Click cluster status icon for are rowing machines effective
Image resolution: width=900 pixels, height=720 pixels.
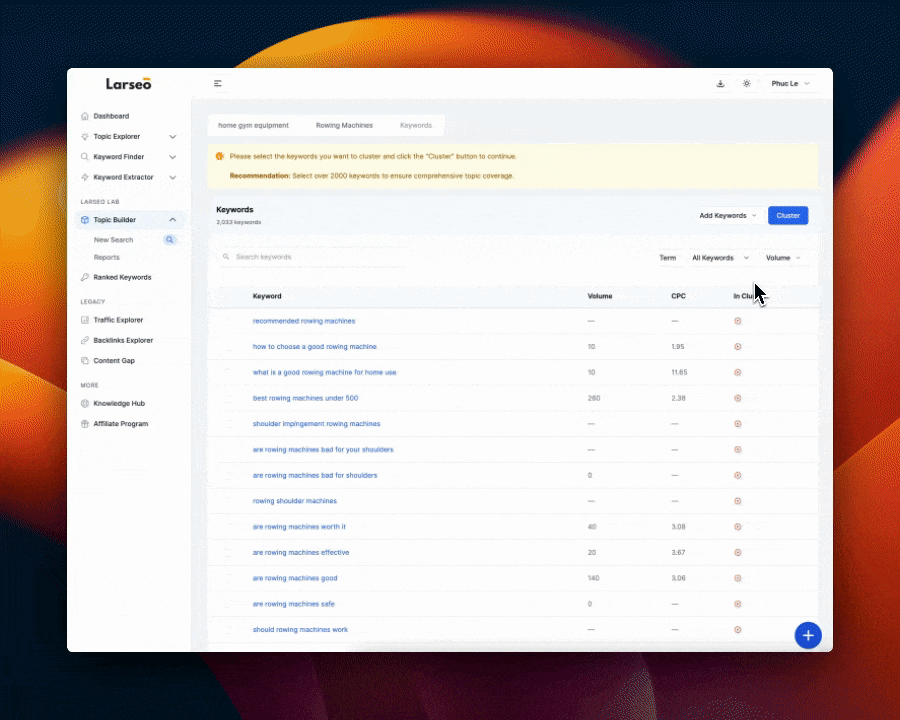tap(738, 552)
